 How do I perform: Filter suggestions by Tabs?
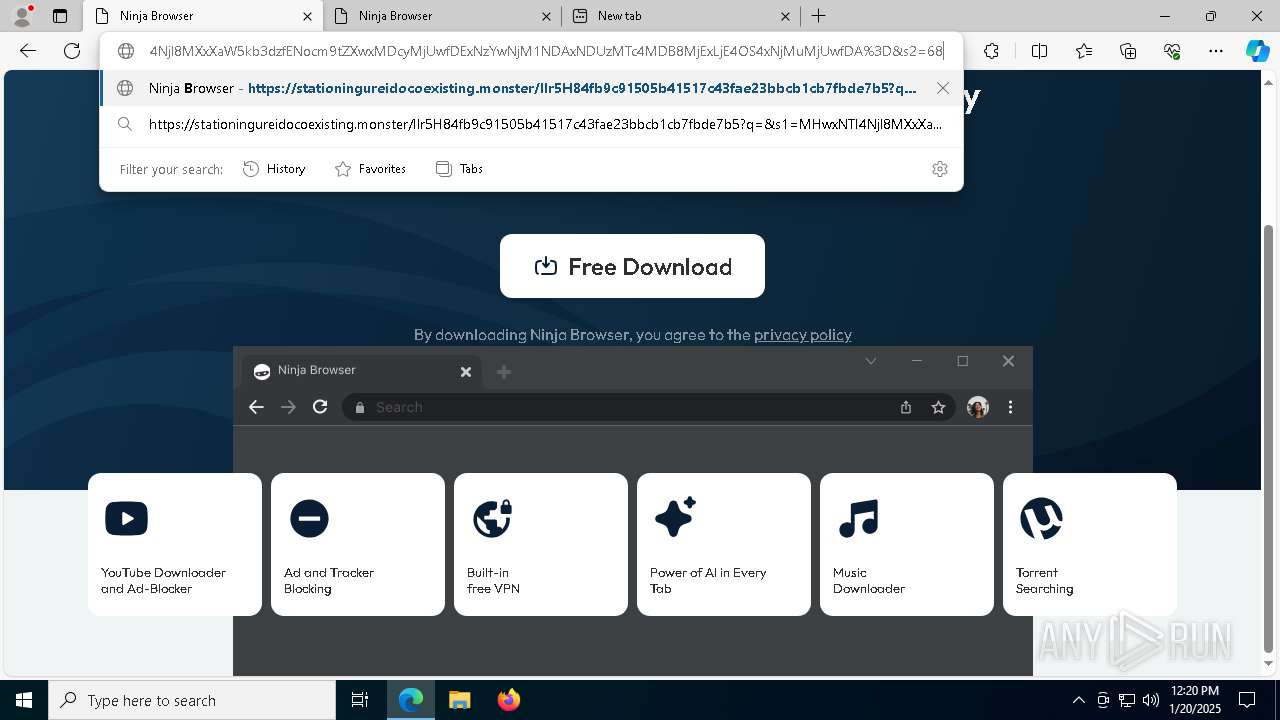coord(459,169)
